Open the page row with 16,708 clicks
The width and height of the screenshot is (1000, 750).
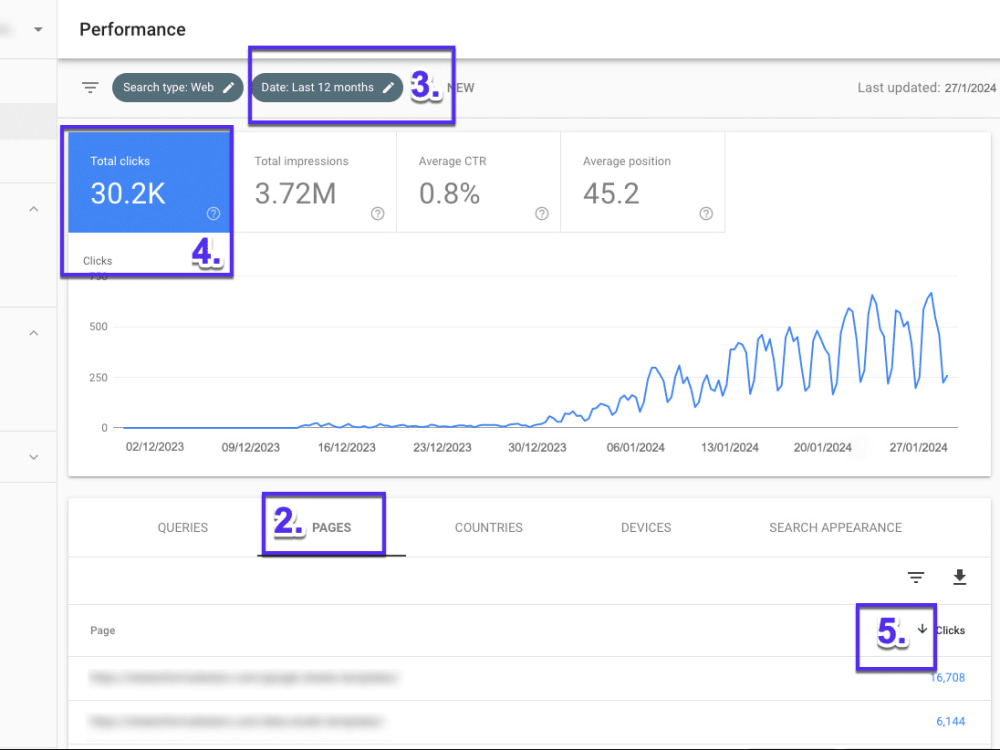[x=529, y=678]
